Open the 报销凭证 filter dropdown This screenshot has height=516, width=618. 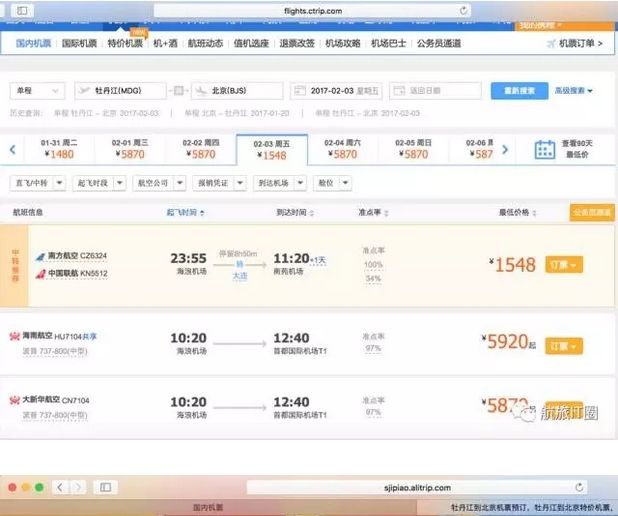pyautogui.click(x=219, y=183)
